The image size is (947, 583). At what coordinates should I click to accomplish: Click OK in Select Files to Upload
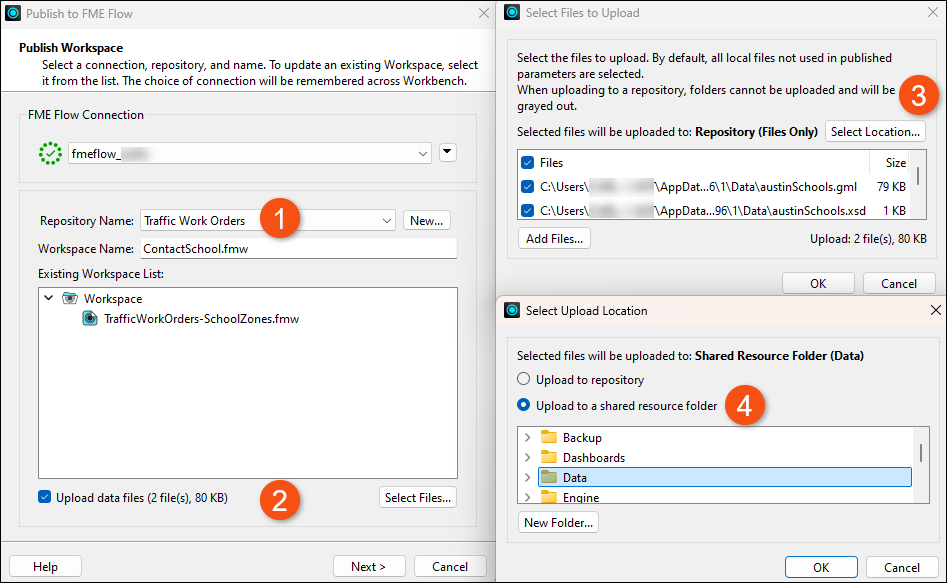click(818, 283)
